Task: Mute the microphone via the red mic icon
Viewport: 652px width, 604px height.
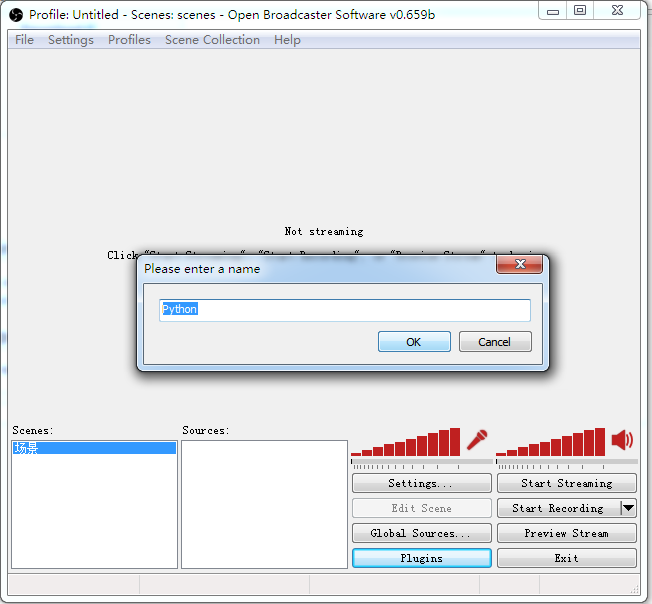Action: click(x=477, y=440)
